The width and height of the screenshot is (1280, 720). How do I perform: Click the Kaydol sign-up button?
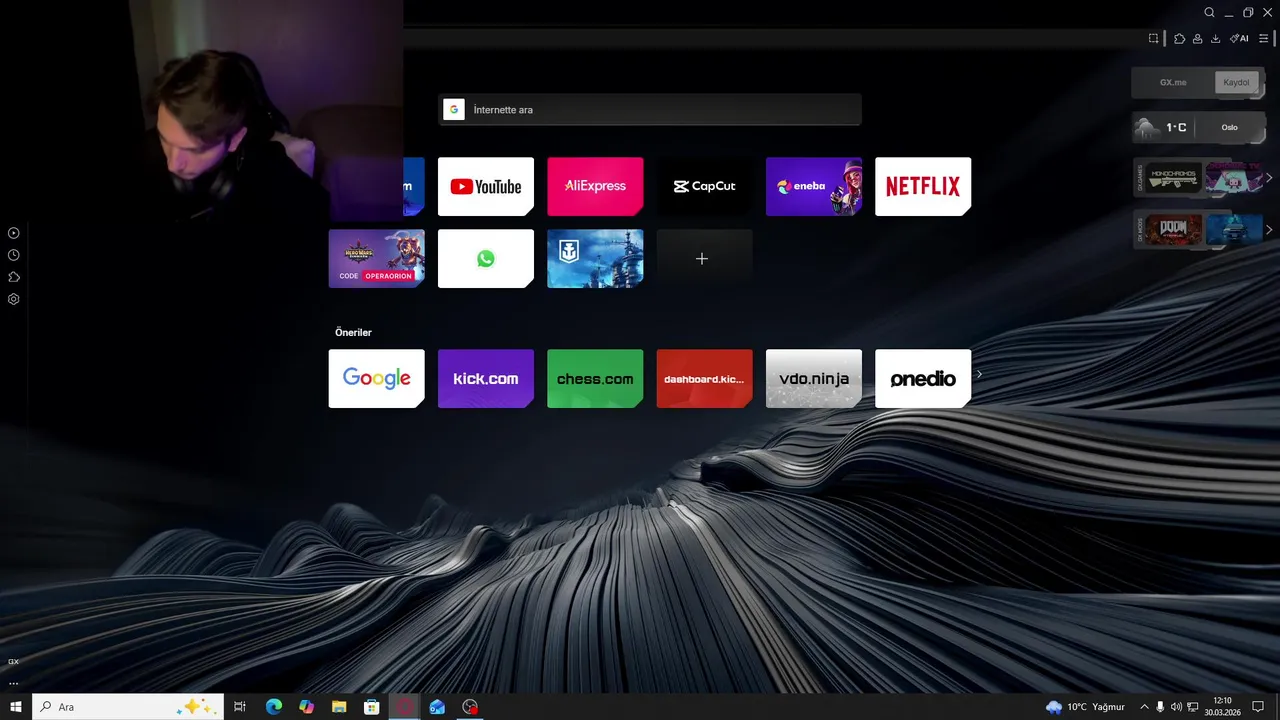coord(1236,83)
